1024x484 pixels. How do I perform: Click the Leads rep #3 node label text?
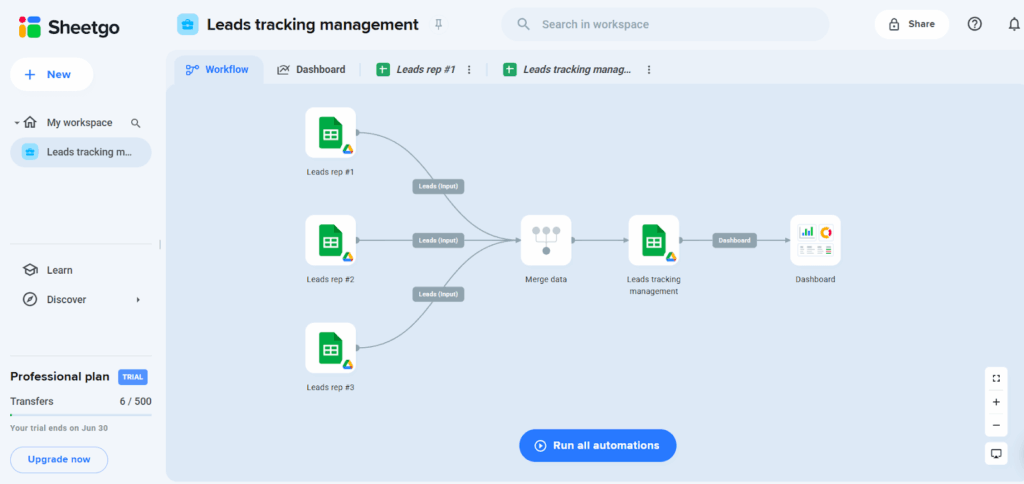tap(330, 387)
